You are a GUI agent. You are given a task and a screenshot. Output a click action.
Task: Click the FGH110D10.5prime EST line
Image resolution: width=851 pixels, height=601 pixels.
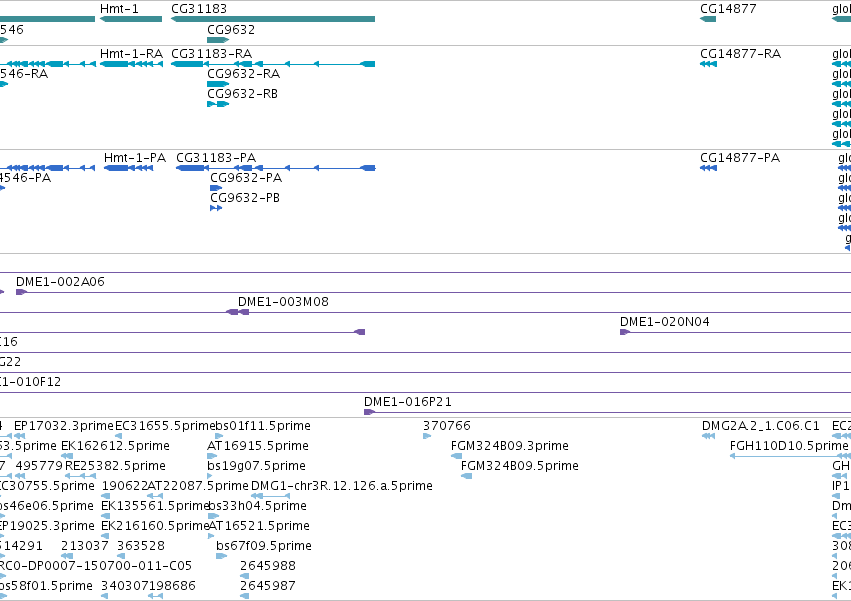pyautogui.click(x=790, y=456)
